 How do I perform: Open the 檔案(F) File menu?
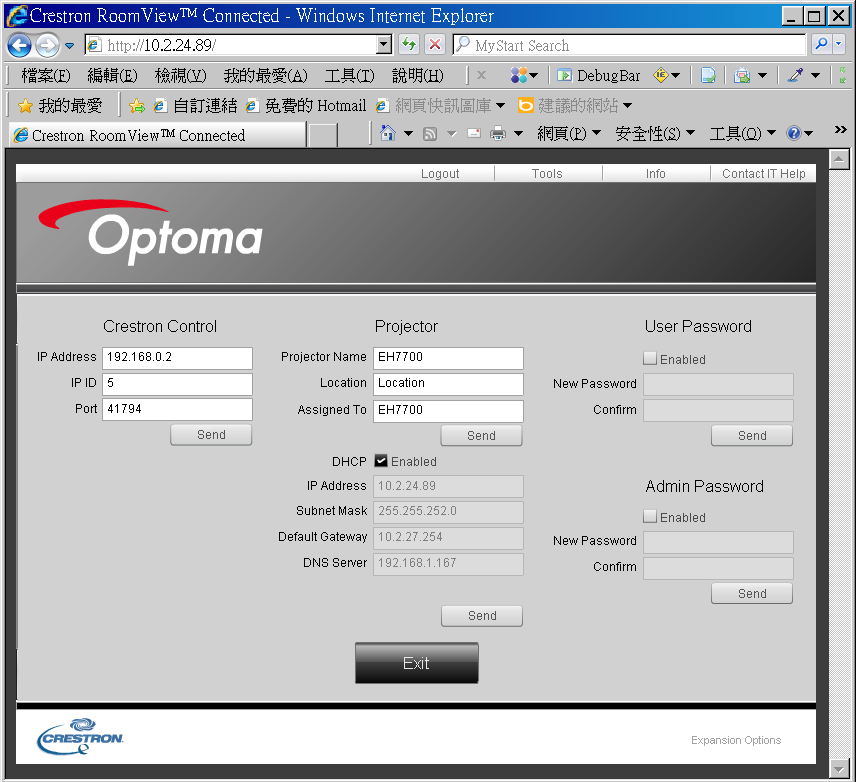point(46,75)
